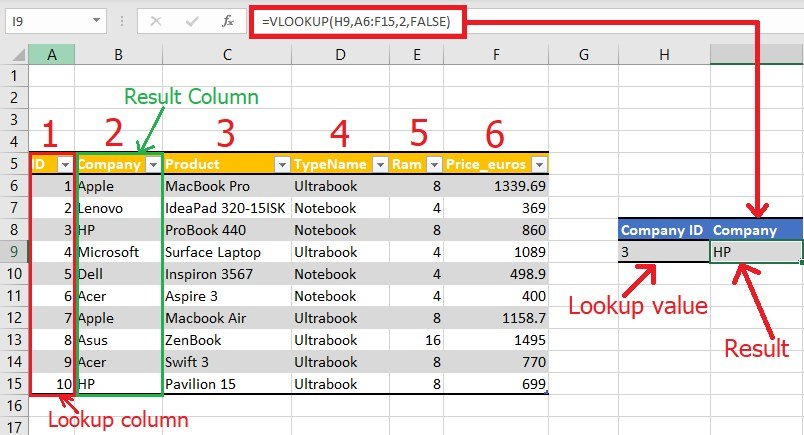Click the price cell '1339.69'
The image size is (804, 435).
(x=496, y=186)
